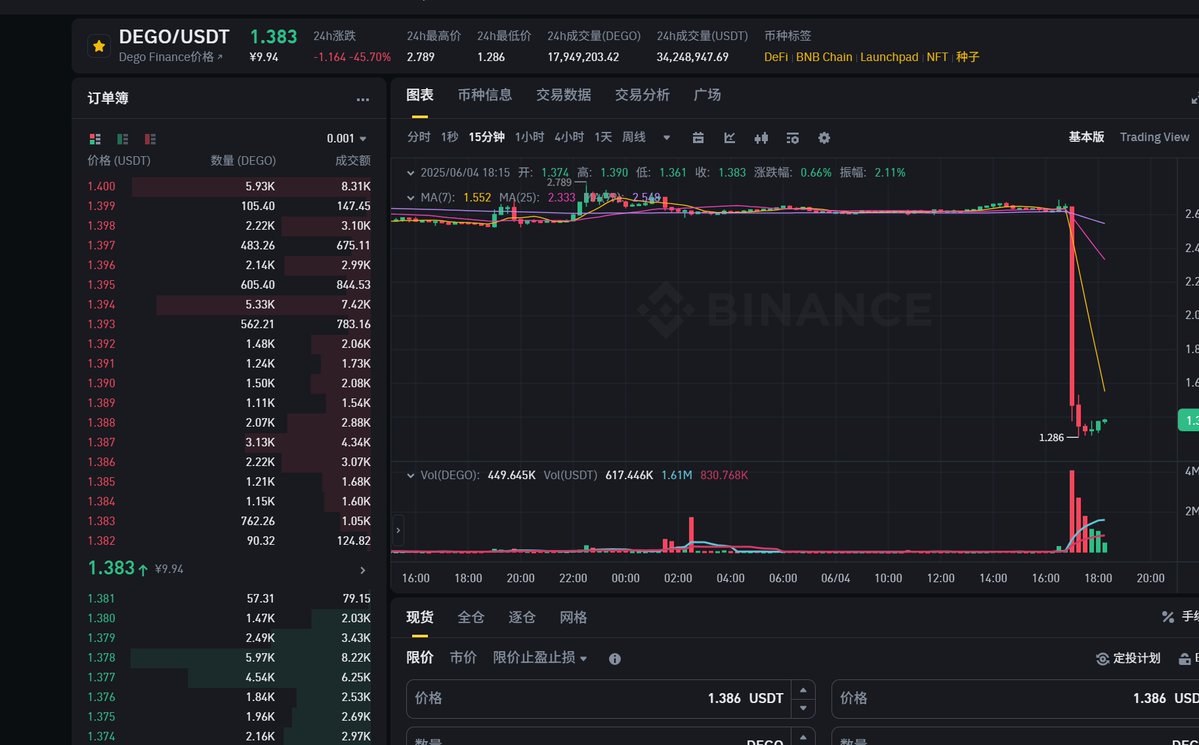This screenshot has width=1199, height=745.
Task: Show buy orders only in order book
Action: (x=122, y=139)
